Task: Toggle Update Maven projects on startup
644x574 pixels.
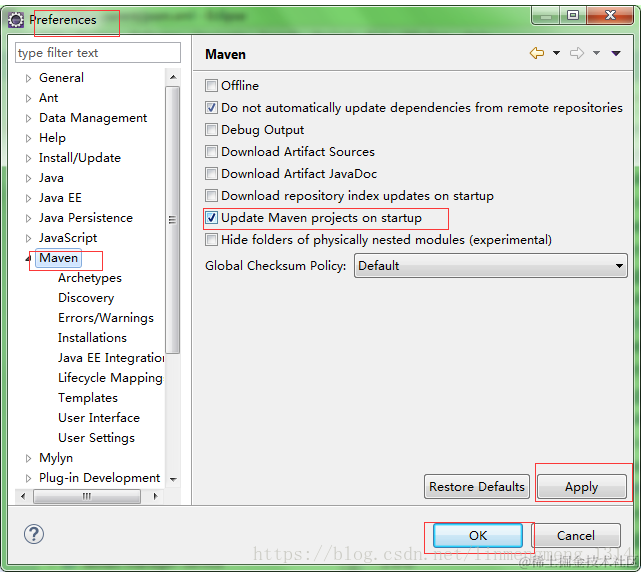Action: [212, 218]
